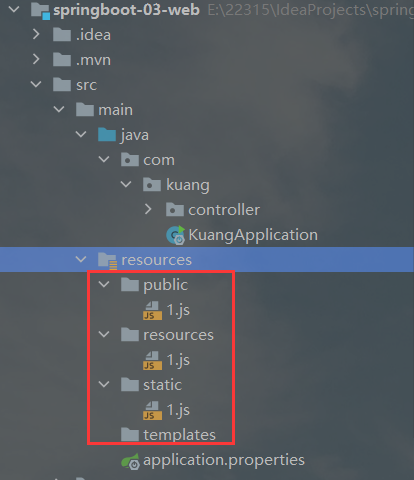Expand the controller package
Viewport: 414px width, 480px height.
tap(148, 209)
